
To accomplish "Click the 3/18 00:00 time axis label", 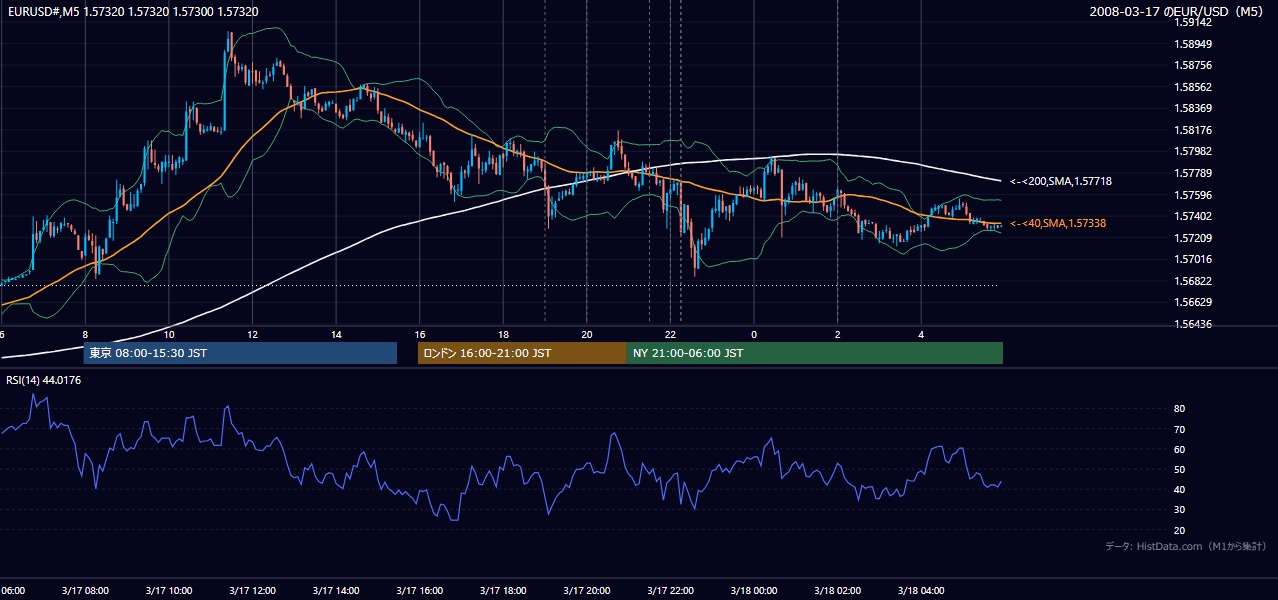I will (x=753, y=590).
